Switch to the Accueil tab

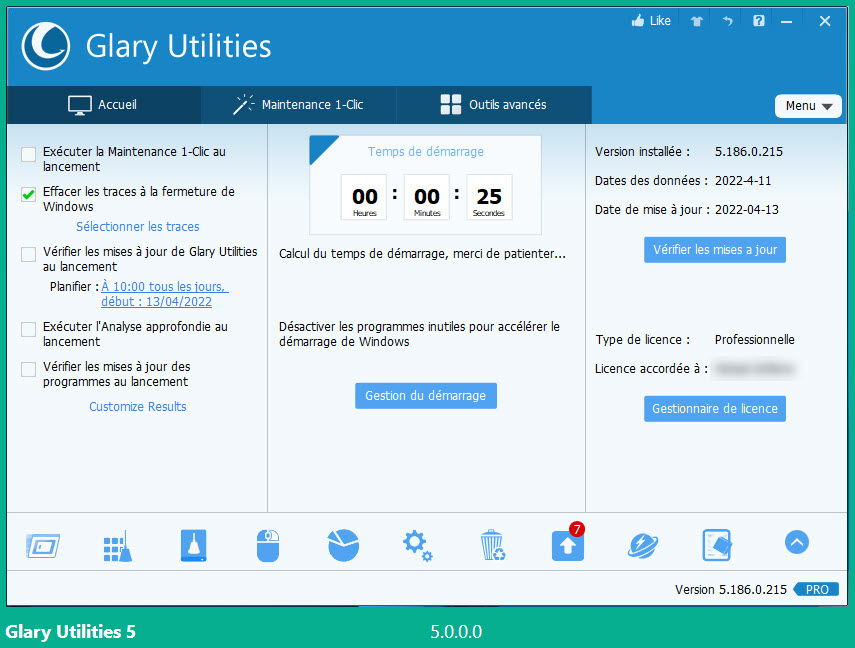click(x=104, y=105)
